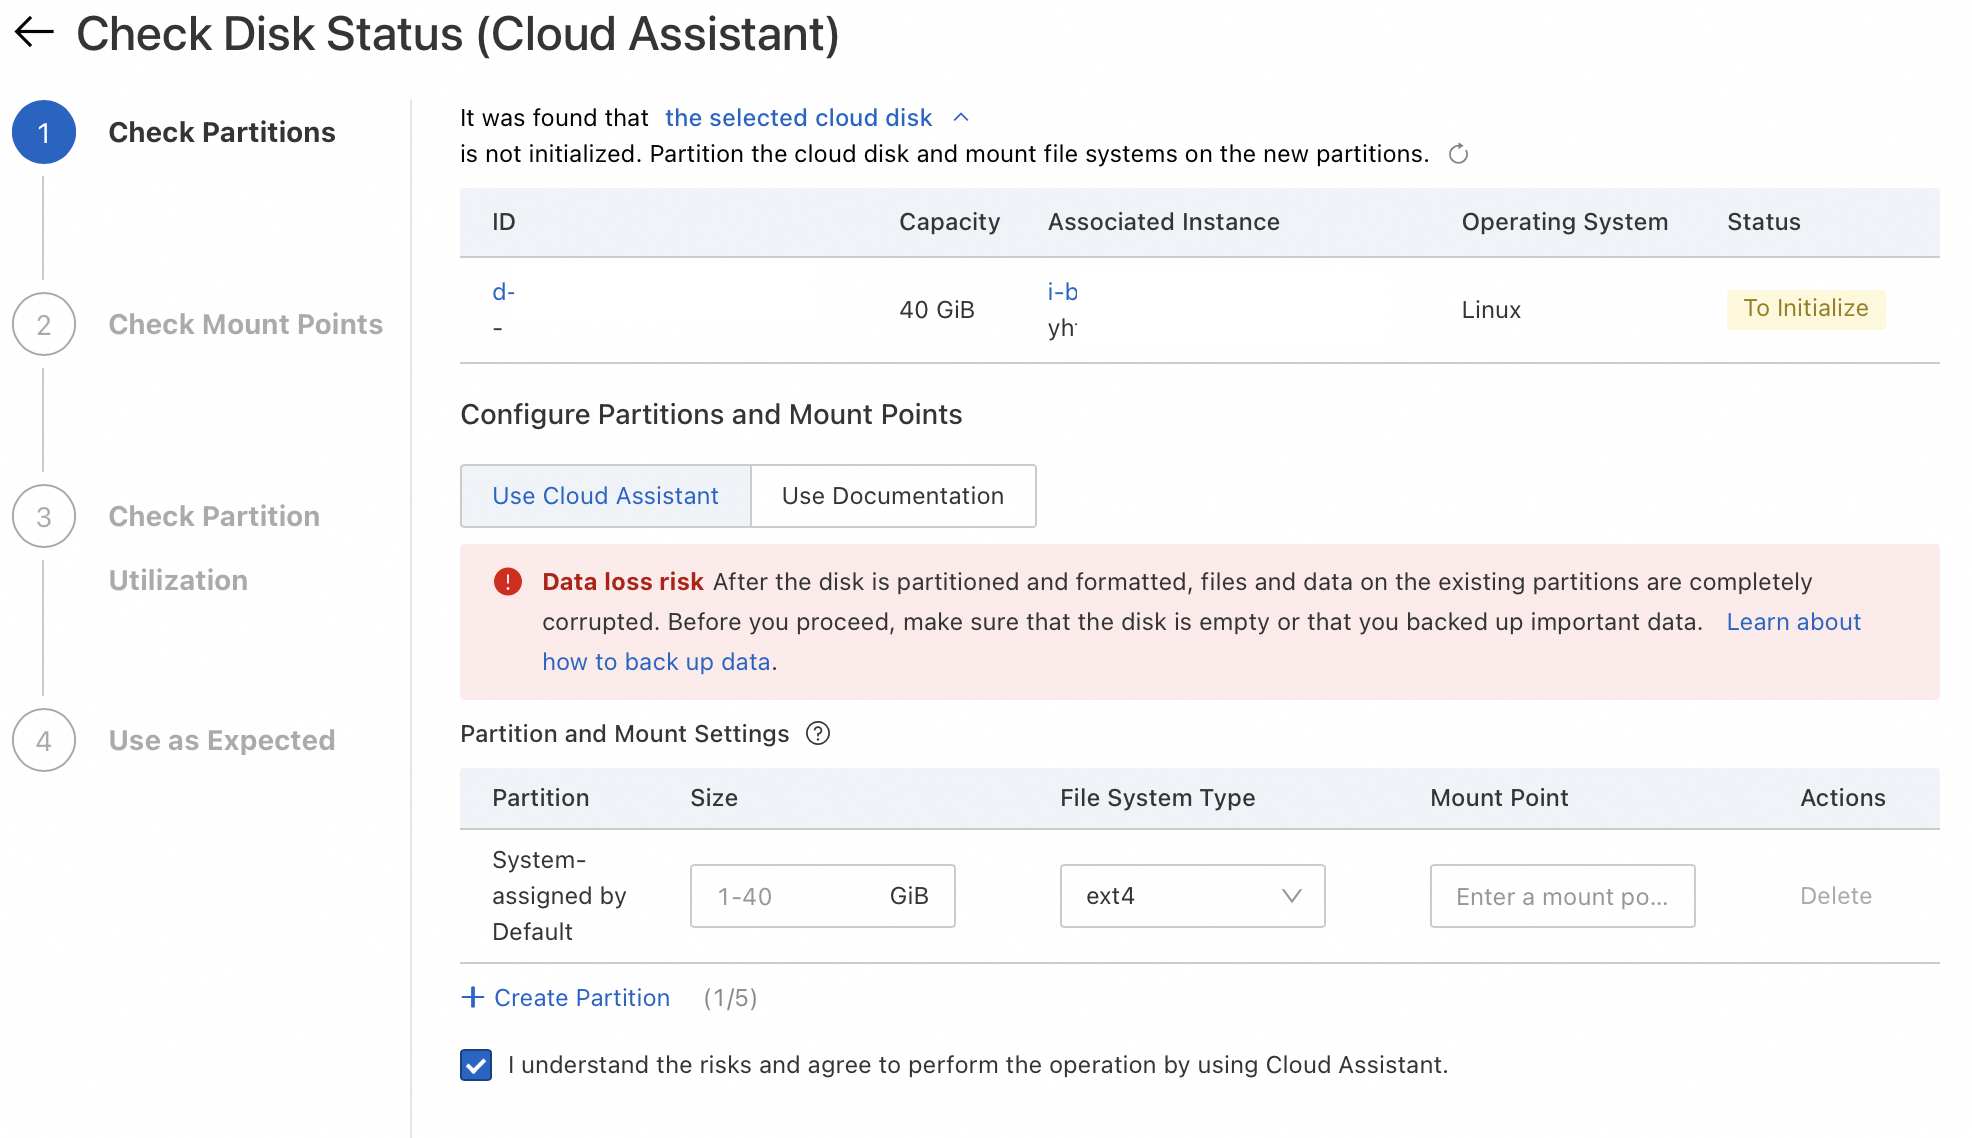Click the Data loss risk label
Viewport: 1972px width, 1138px height.
(623, 582)
